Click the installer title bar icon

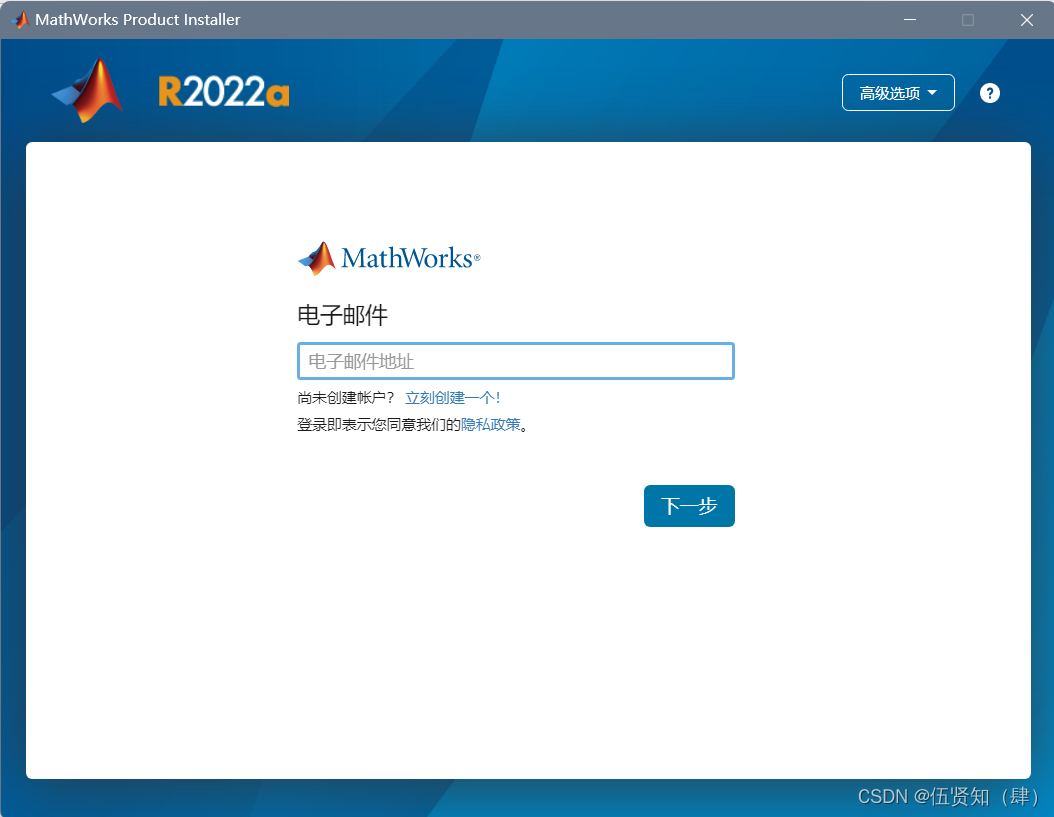[x=21, y=20]
